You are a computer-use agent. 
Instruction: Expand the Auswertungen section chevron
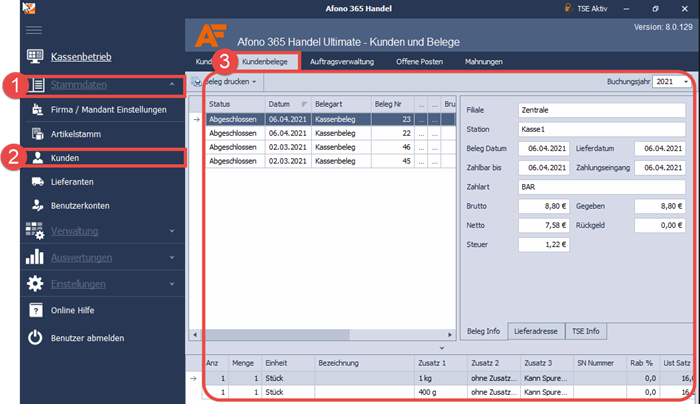(x=172, y=258)
